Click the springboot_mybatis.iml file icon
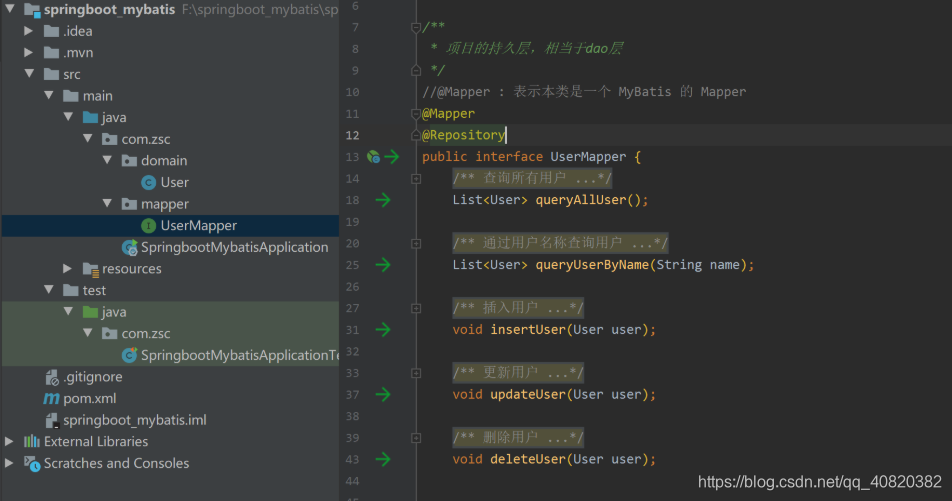The image size is (952, 501). click(52, 420)
